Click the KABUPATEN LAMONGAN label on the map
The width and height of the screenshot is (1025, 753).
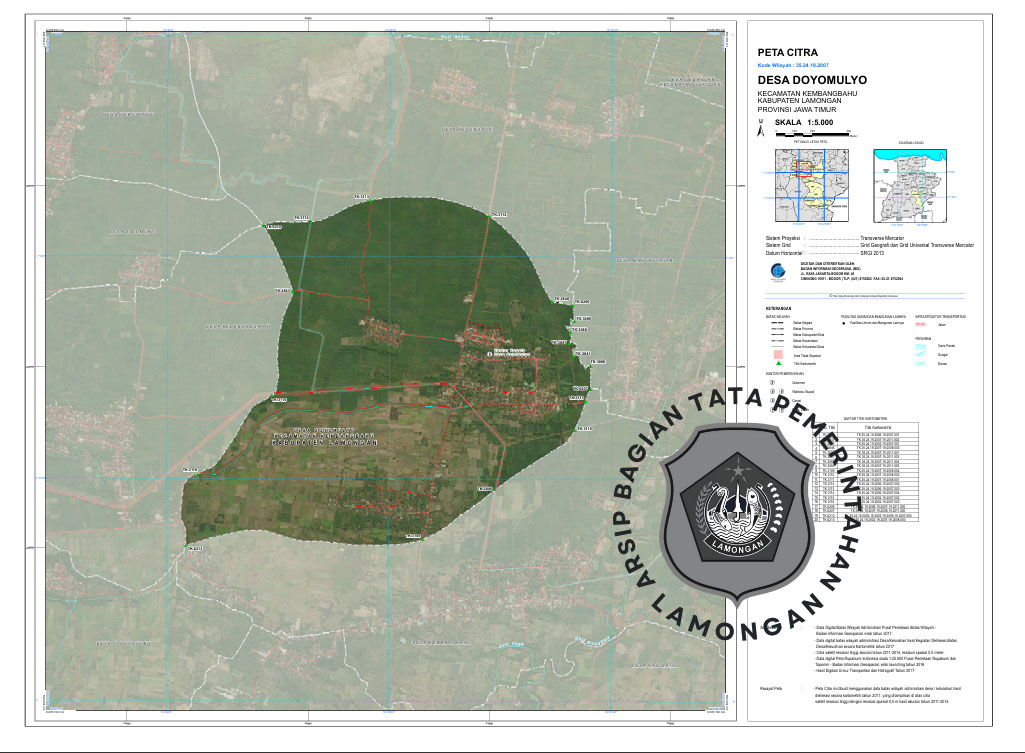327,443
